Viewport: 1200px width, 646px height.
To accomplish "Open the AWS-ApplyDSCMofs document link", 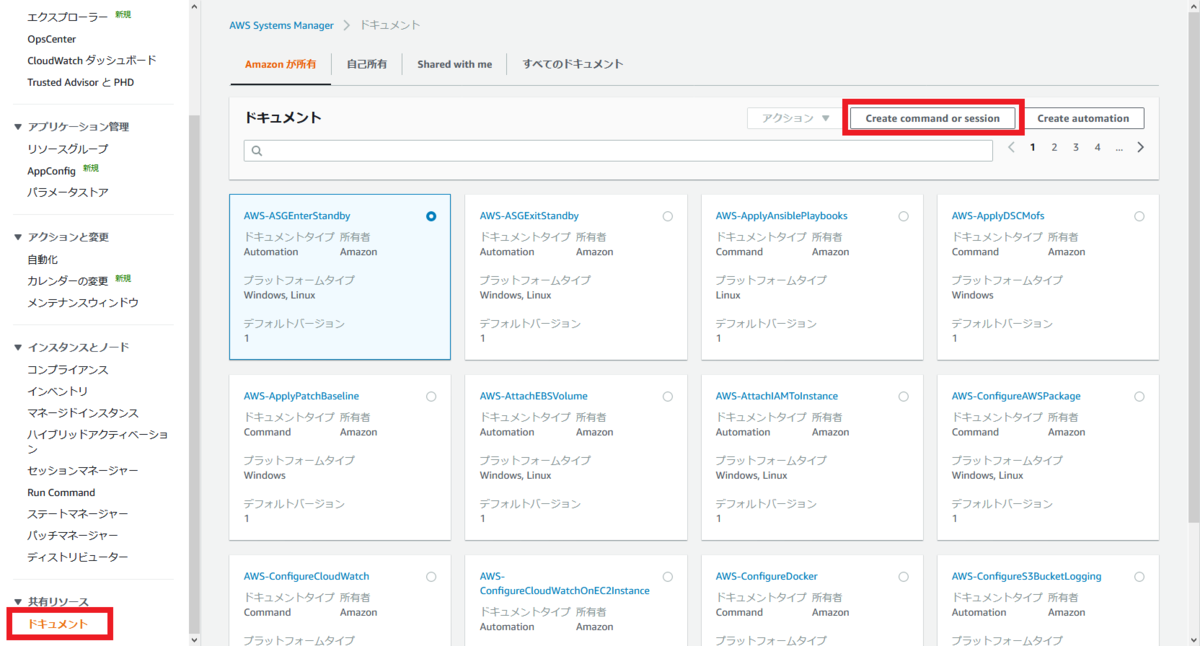I will [x=998, y=216].
